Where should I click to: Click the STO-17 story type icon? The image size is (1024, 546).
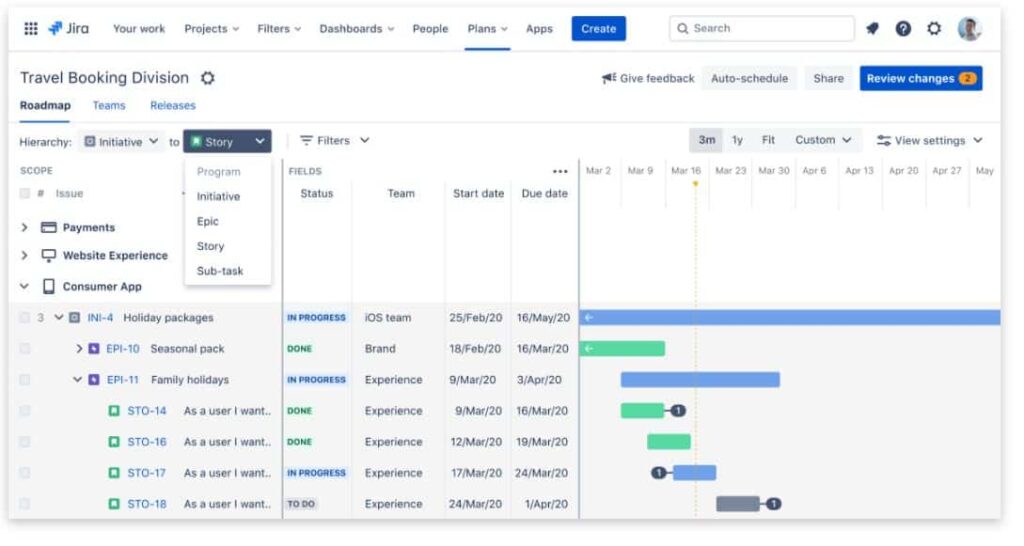(x=114, y=473)
